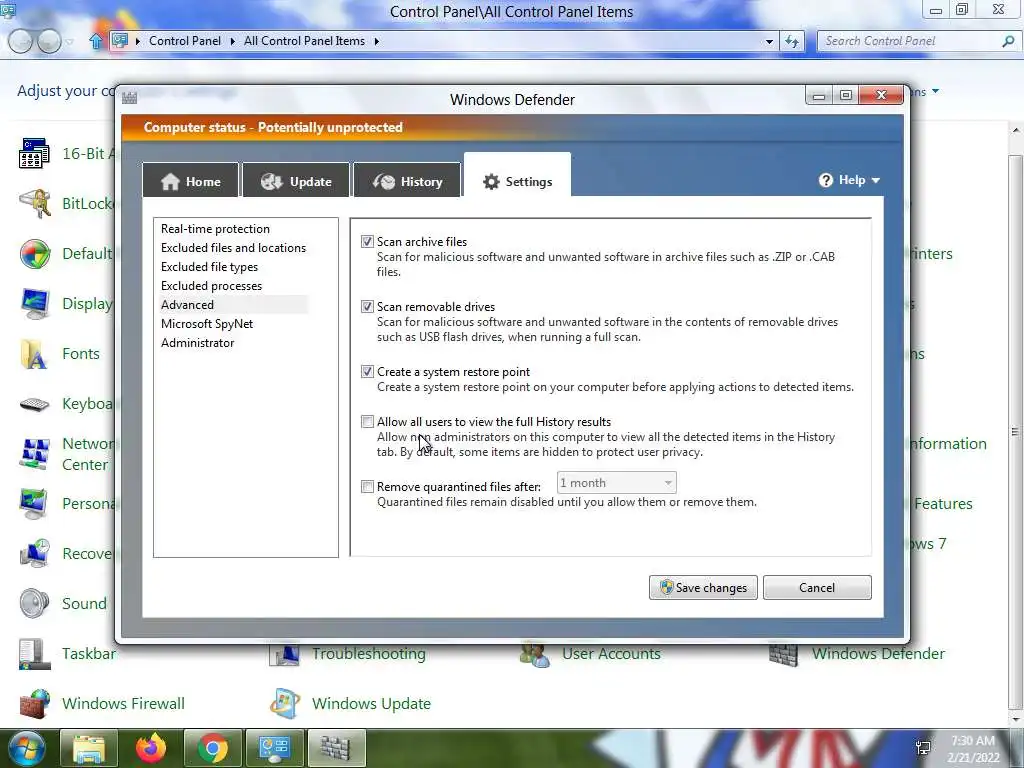Screen dimensions: 1024x768
Task: Open Excluded processes settings
Action: [211, 285]
